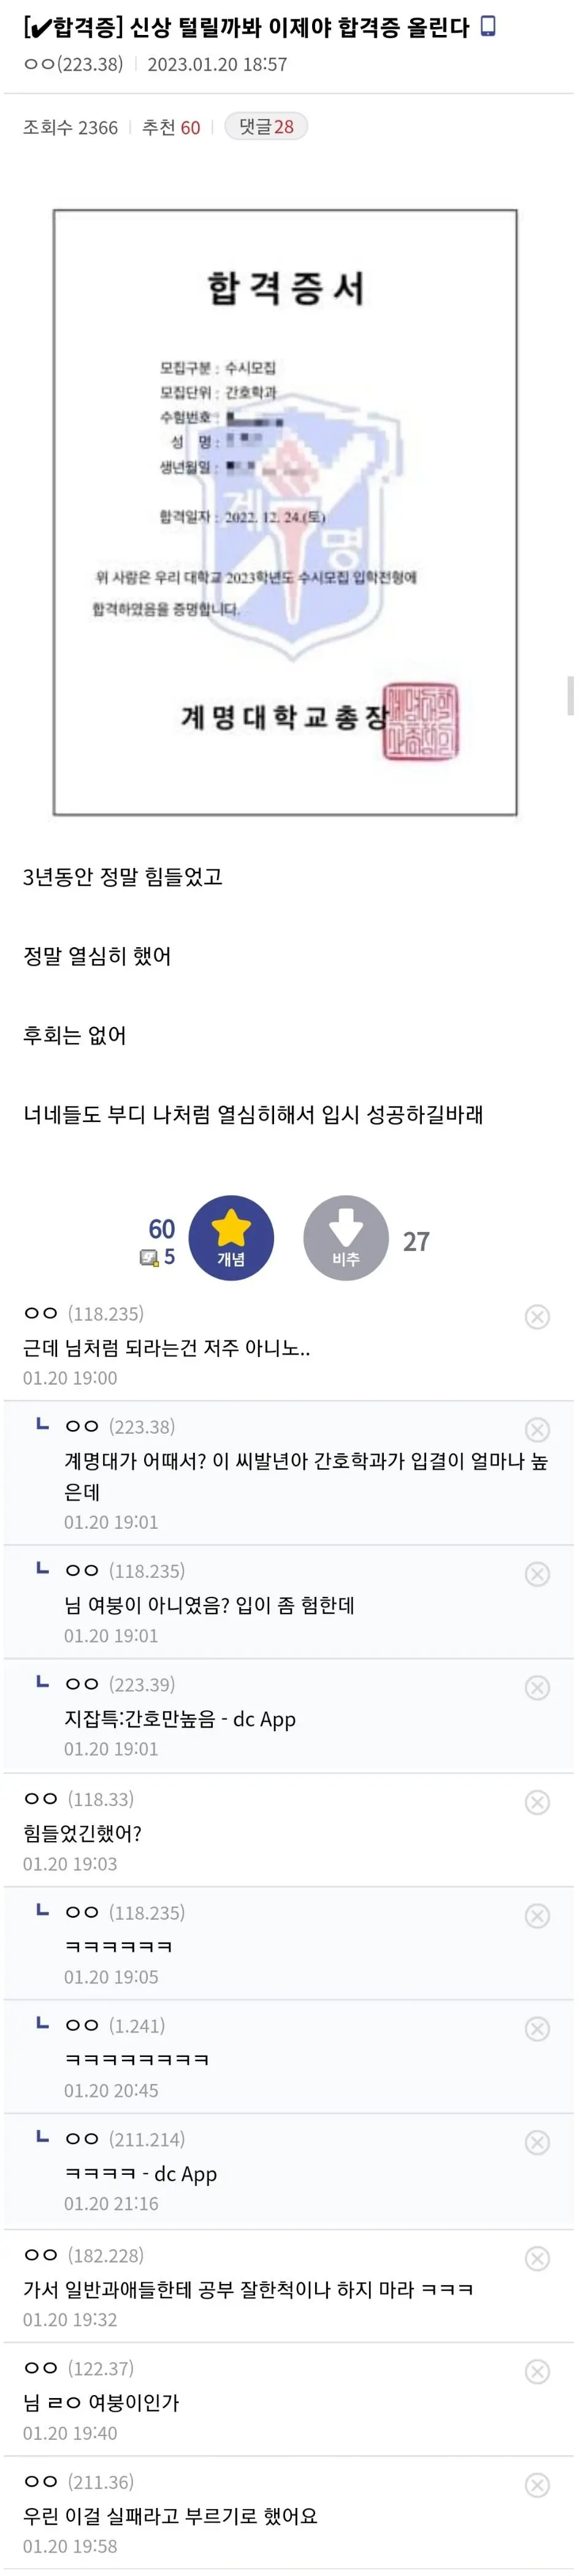Click the 개념 star upvote button

[231, 1237]
